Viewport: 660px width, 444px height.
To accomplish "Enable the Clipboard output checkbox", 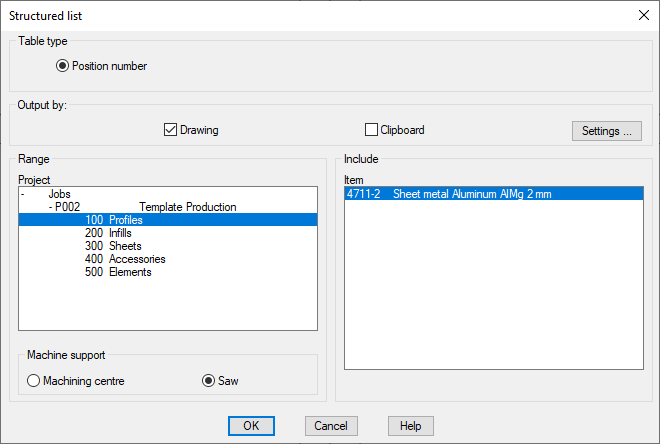I will (x=372, y=130).
